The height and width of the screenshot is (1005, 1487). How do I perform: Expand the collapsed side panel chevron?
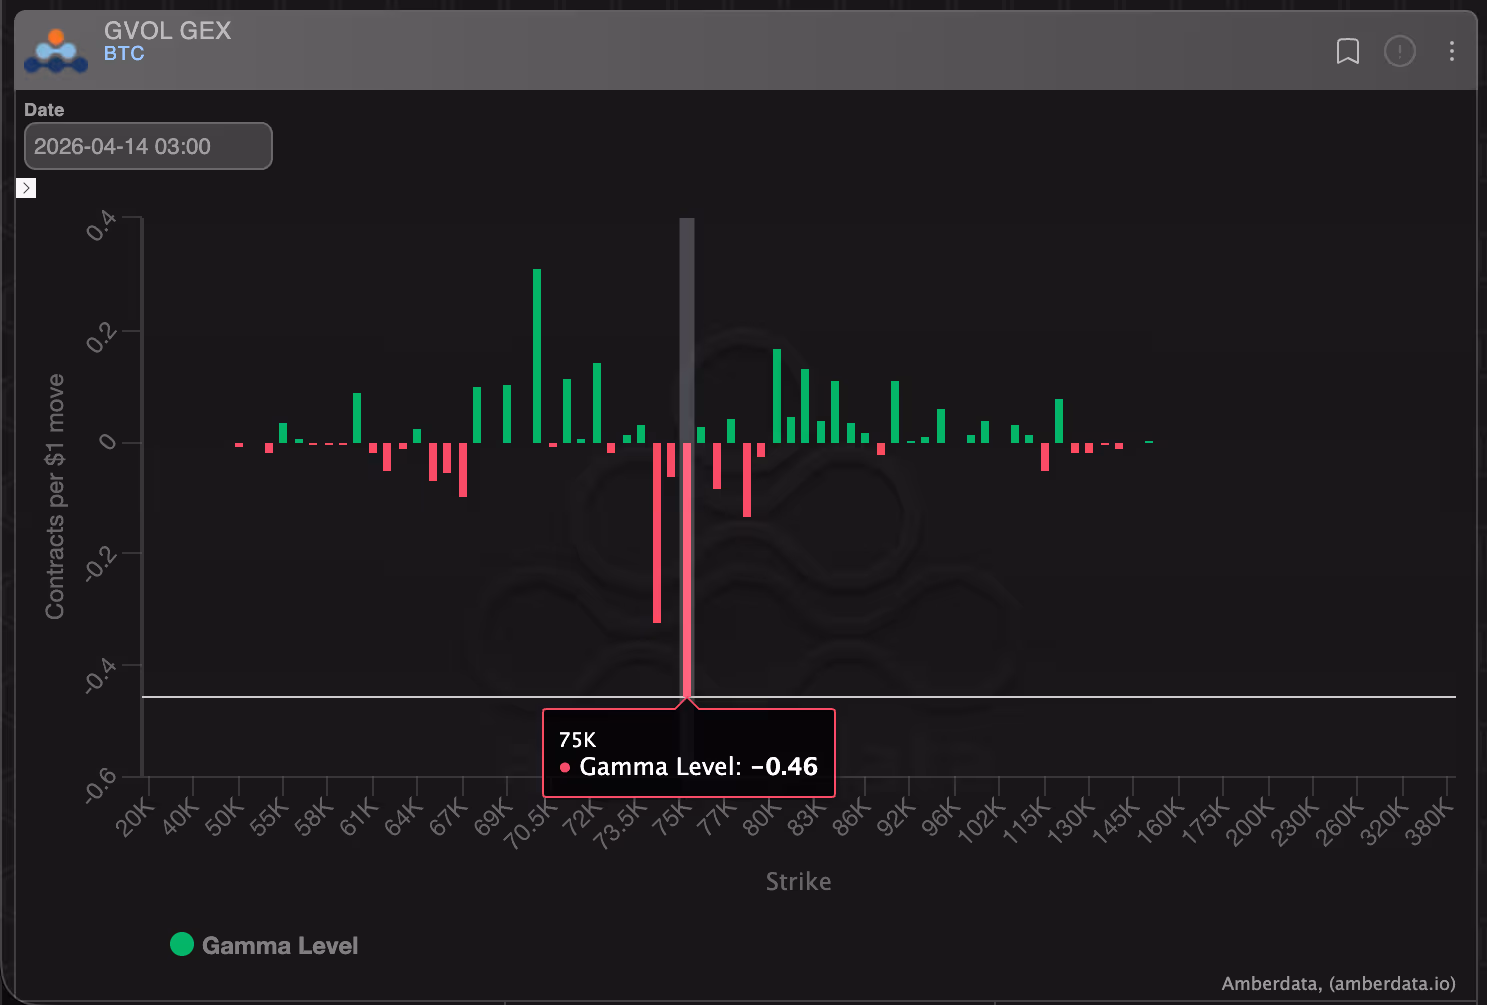26,188
